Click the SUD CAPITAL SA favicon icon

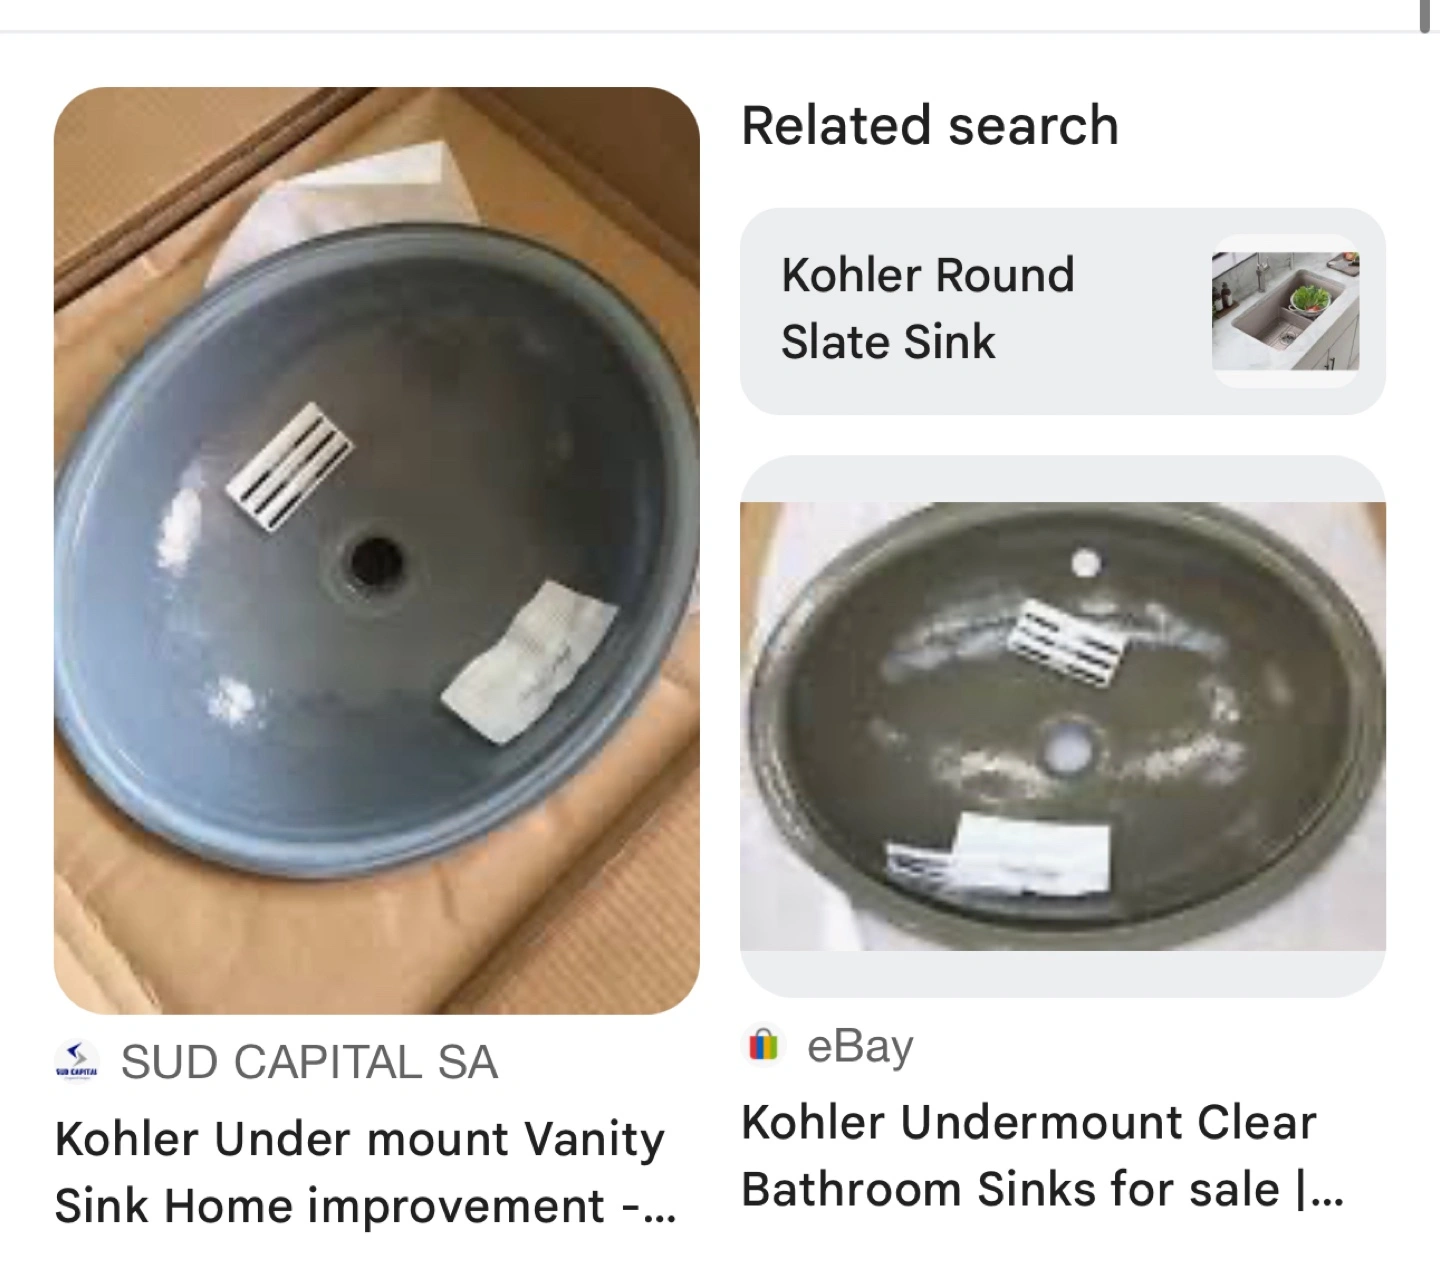(x=77, y=1061)
